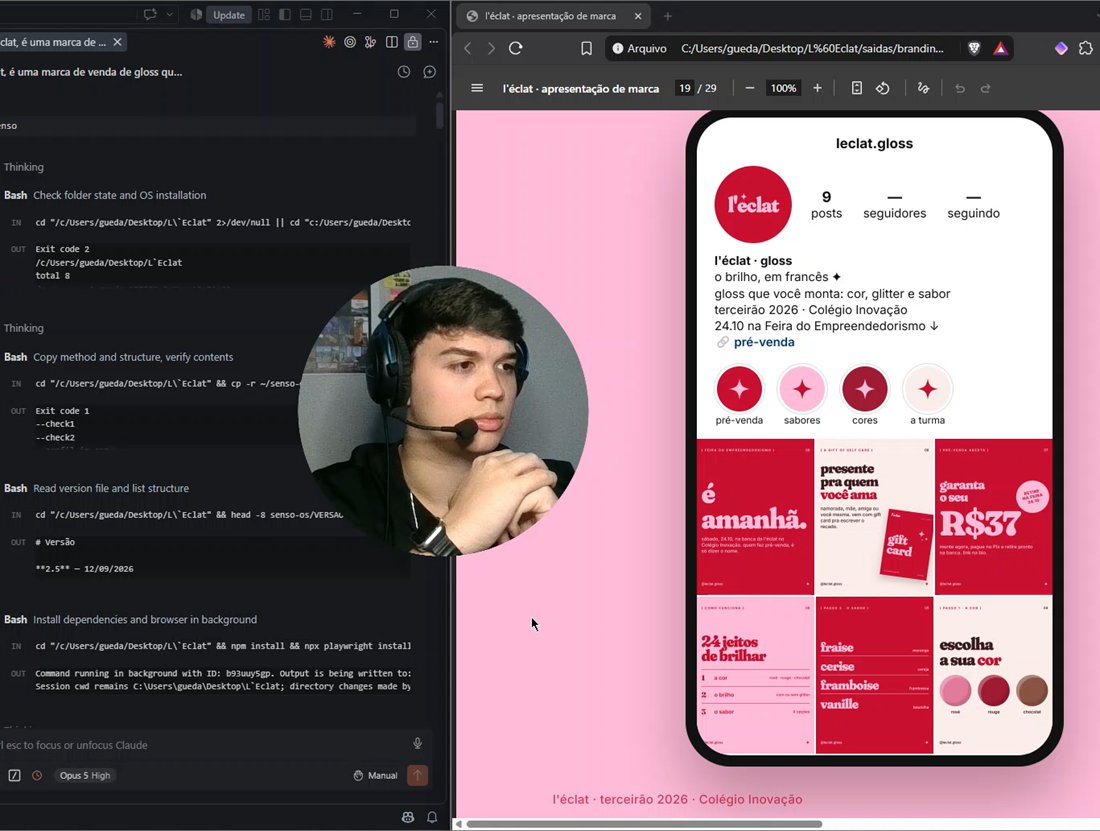
Task: Split the editor with the split icon
Action: (391, 42)
